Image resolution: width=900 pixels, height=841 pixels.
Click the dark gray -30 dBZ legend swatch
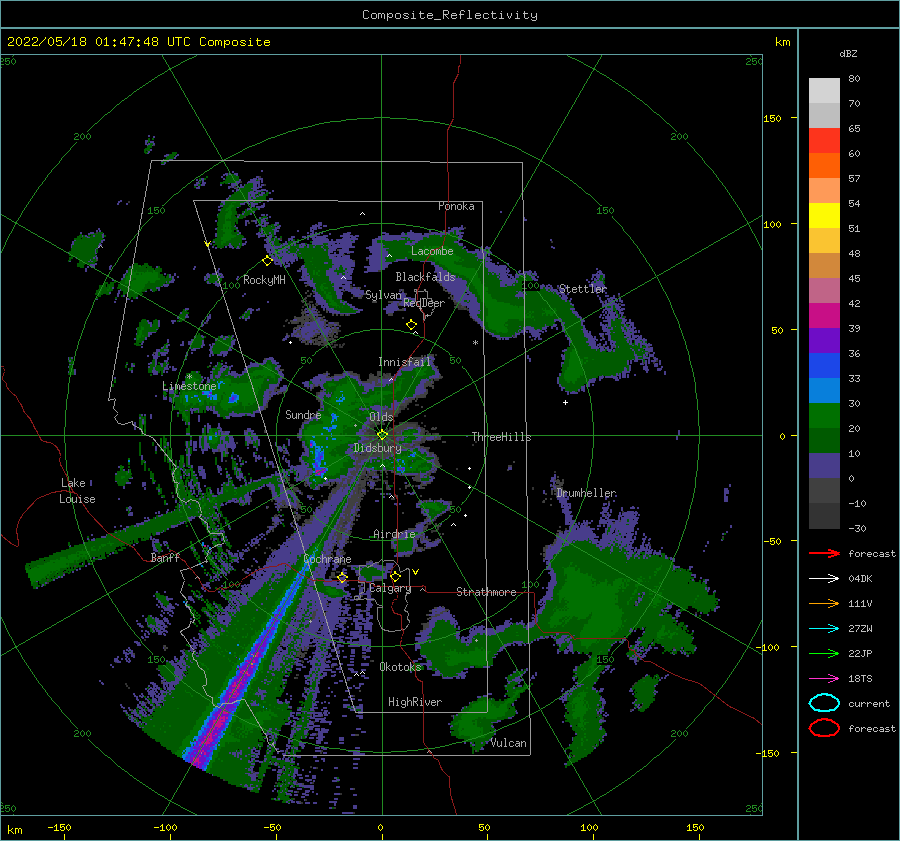coord(824,516)
